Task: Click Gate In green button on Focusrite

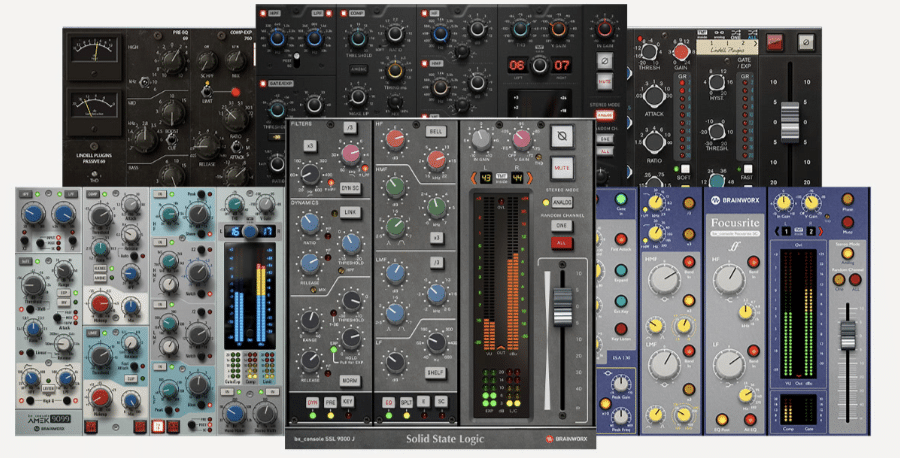Action: click(621, 199)
